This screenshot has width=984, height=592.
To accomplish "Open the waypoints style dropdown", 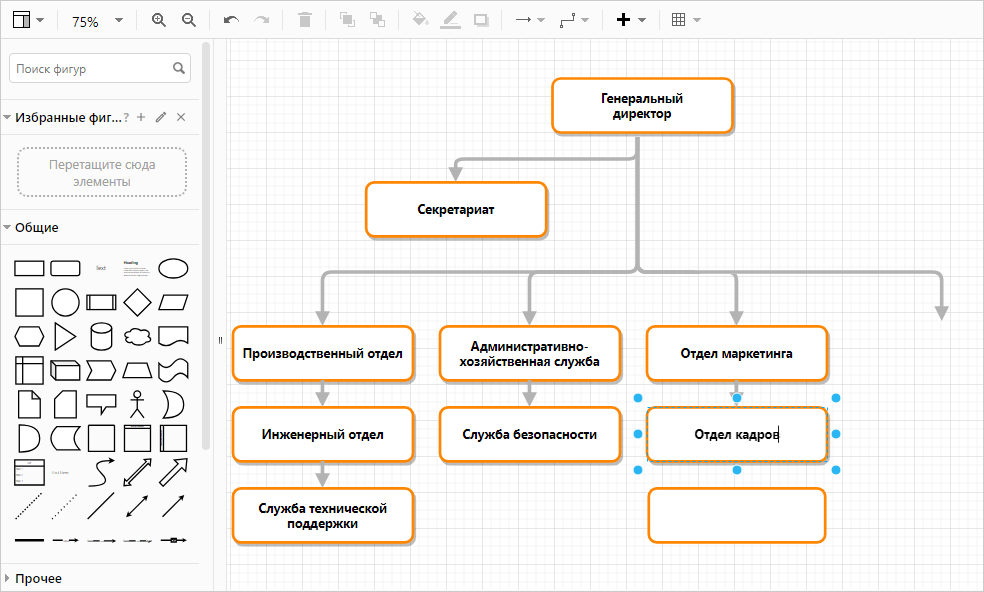I will (x=574, y=20).
